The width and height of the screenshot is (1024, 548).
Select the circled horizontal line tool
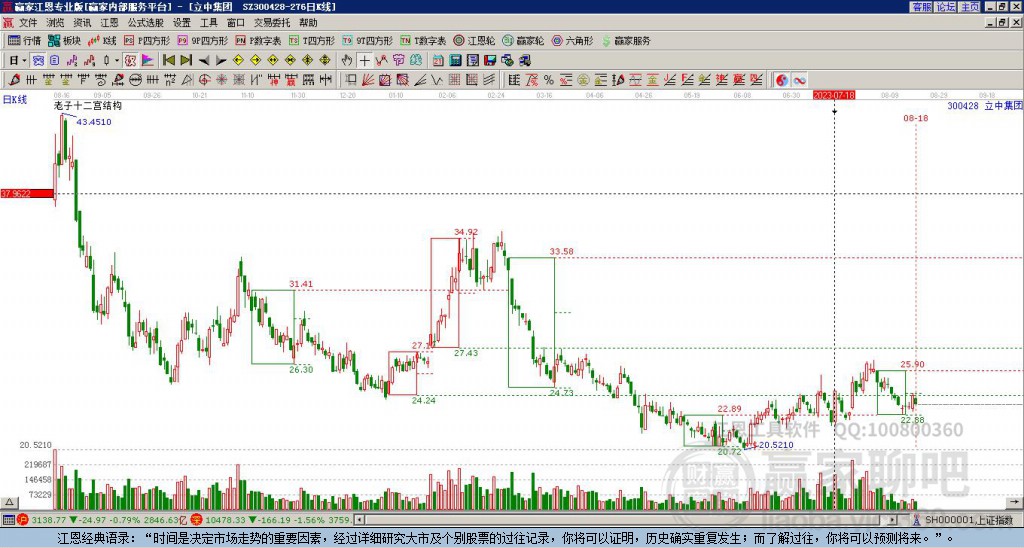(135, 80)
